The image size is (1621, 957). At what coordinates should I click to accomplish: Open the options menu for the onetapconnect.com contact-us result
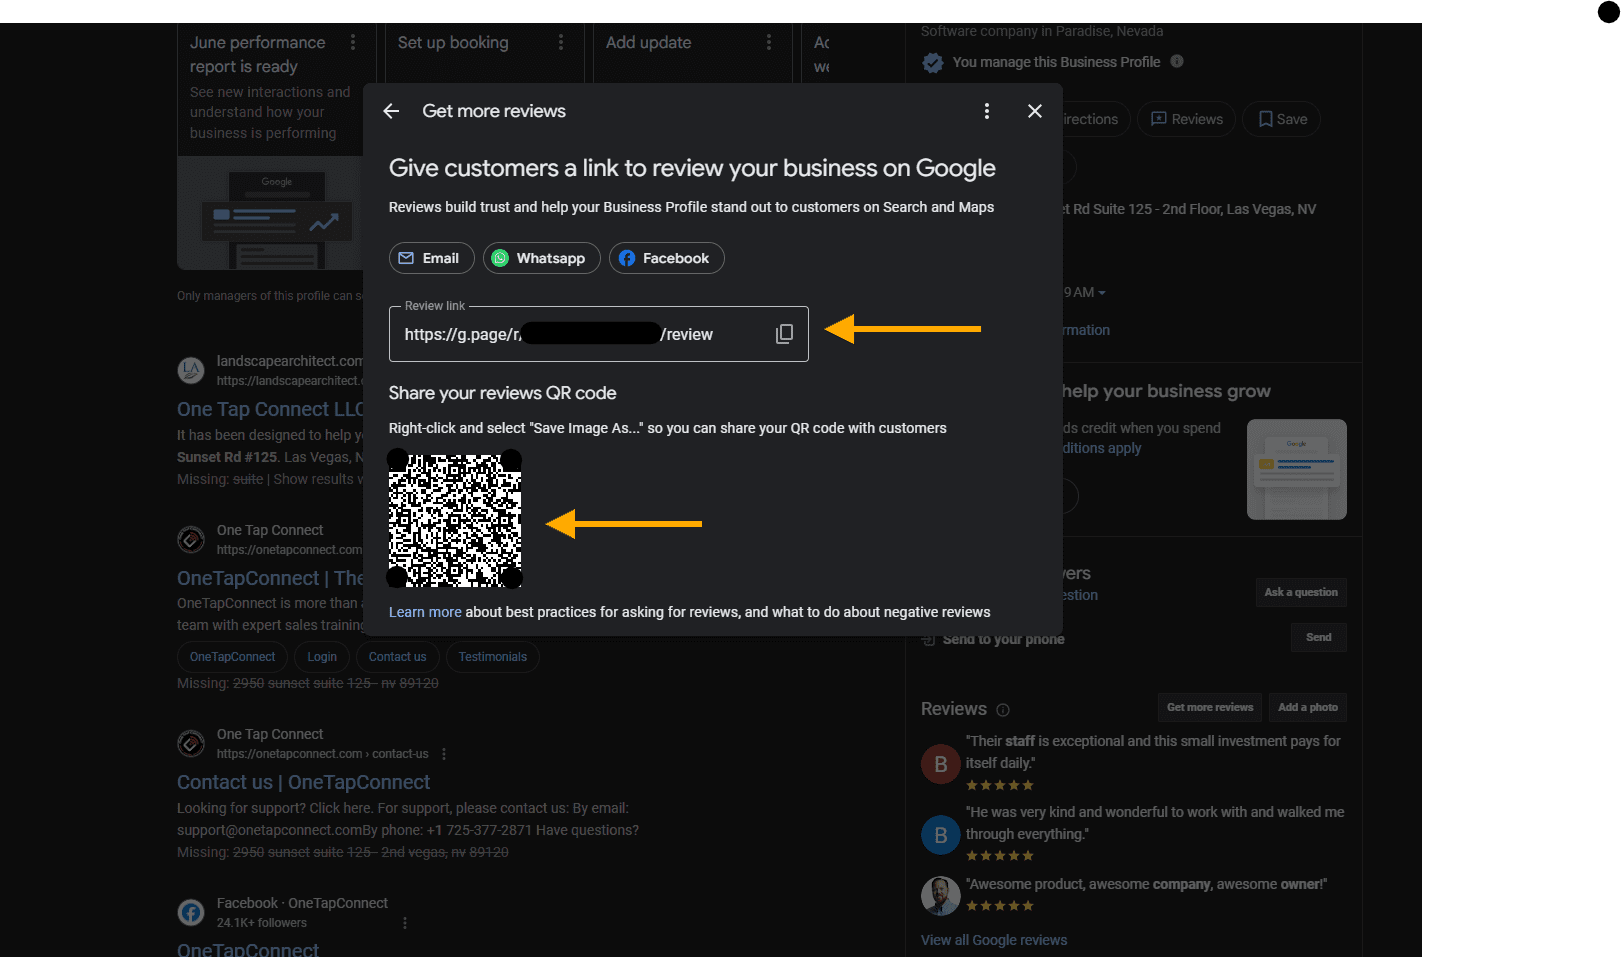444,754
